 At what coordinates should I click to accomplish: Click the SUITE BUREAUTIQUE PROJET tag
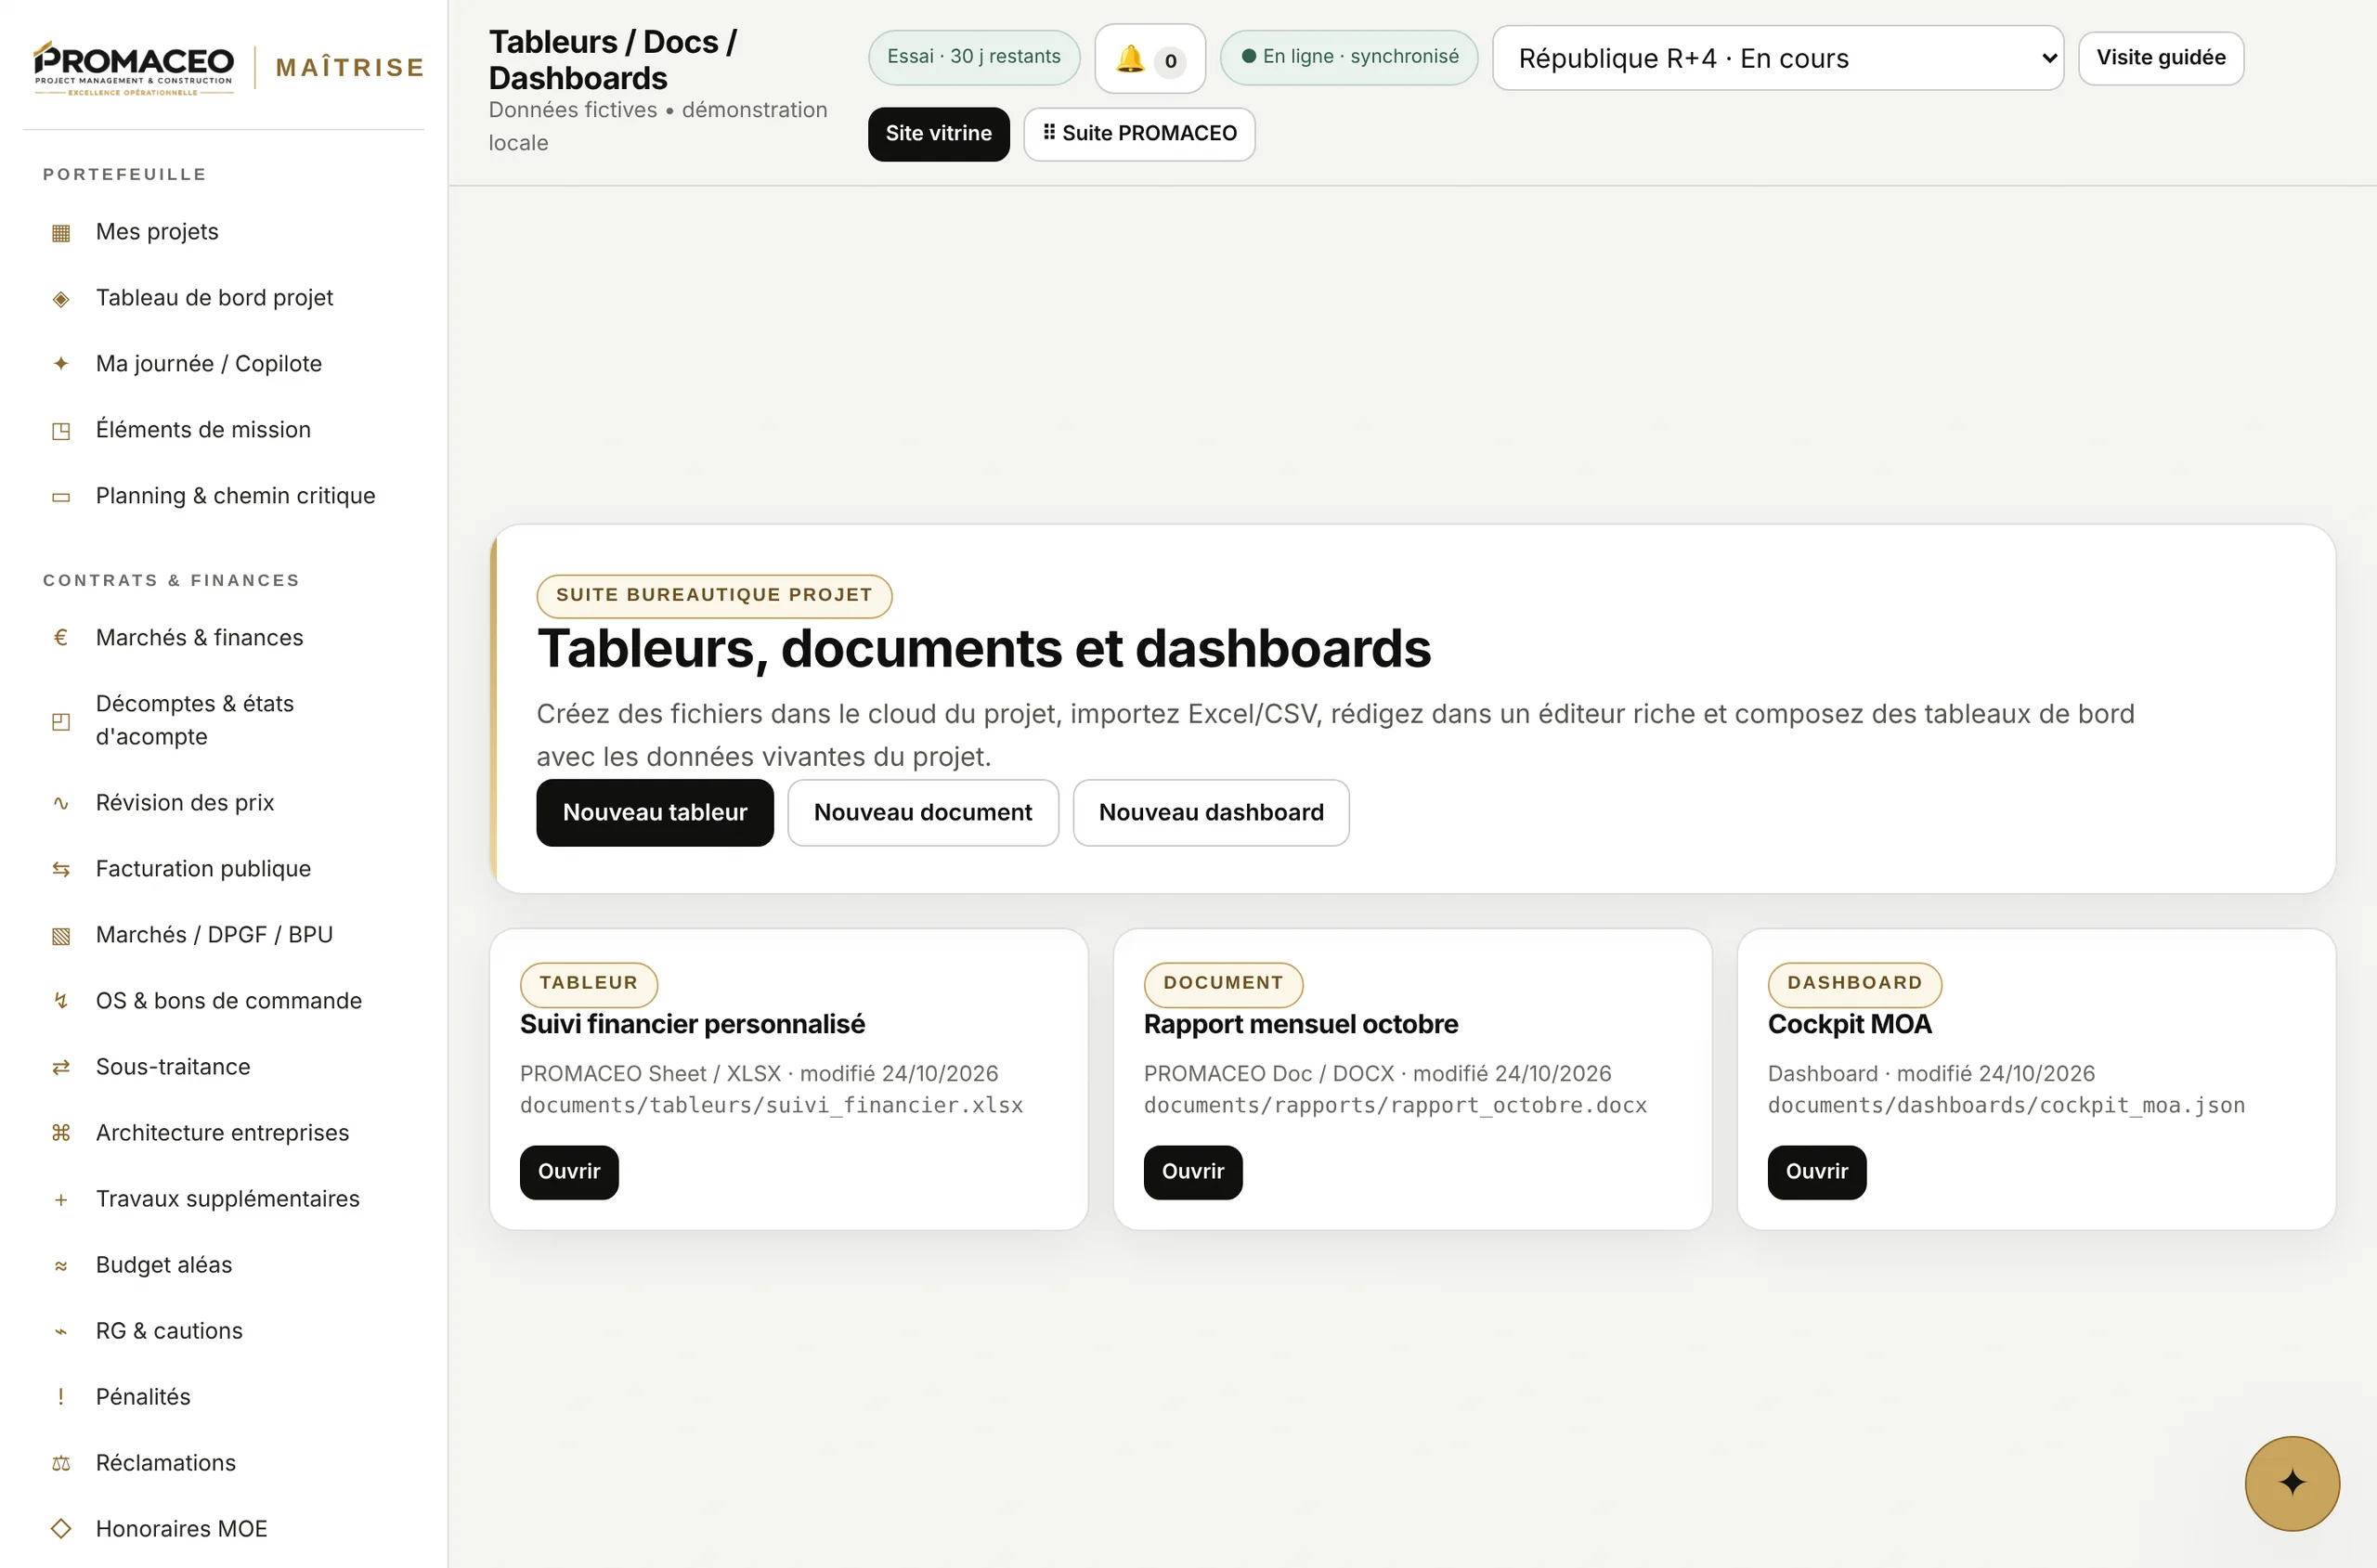click(714, 596)
